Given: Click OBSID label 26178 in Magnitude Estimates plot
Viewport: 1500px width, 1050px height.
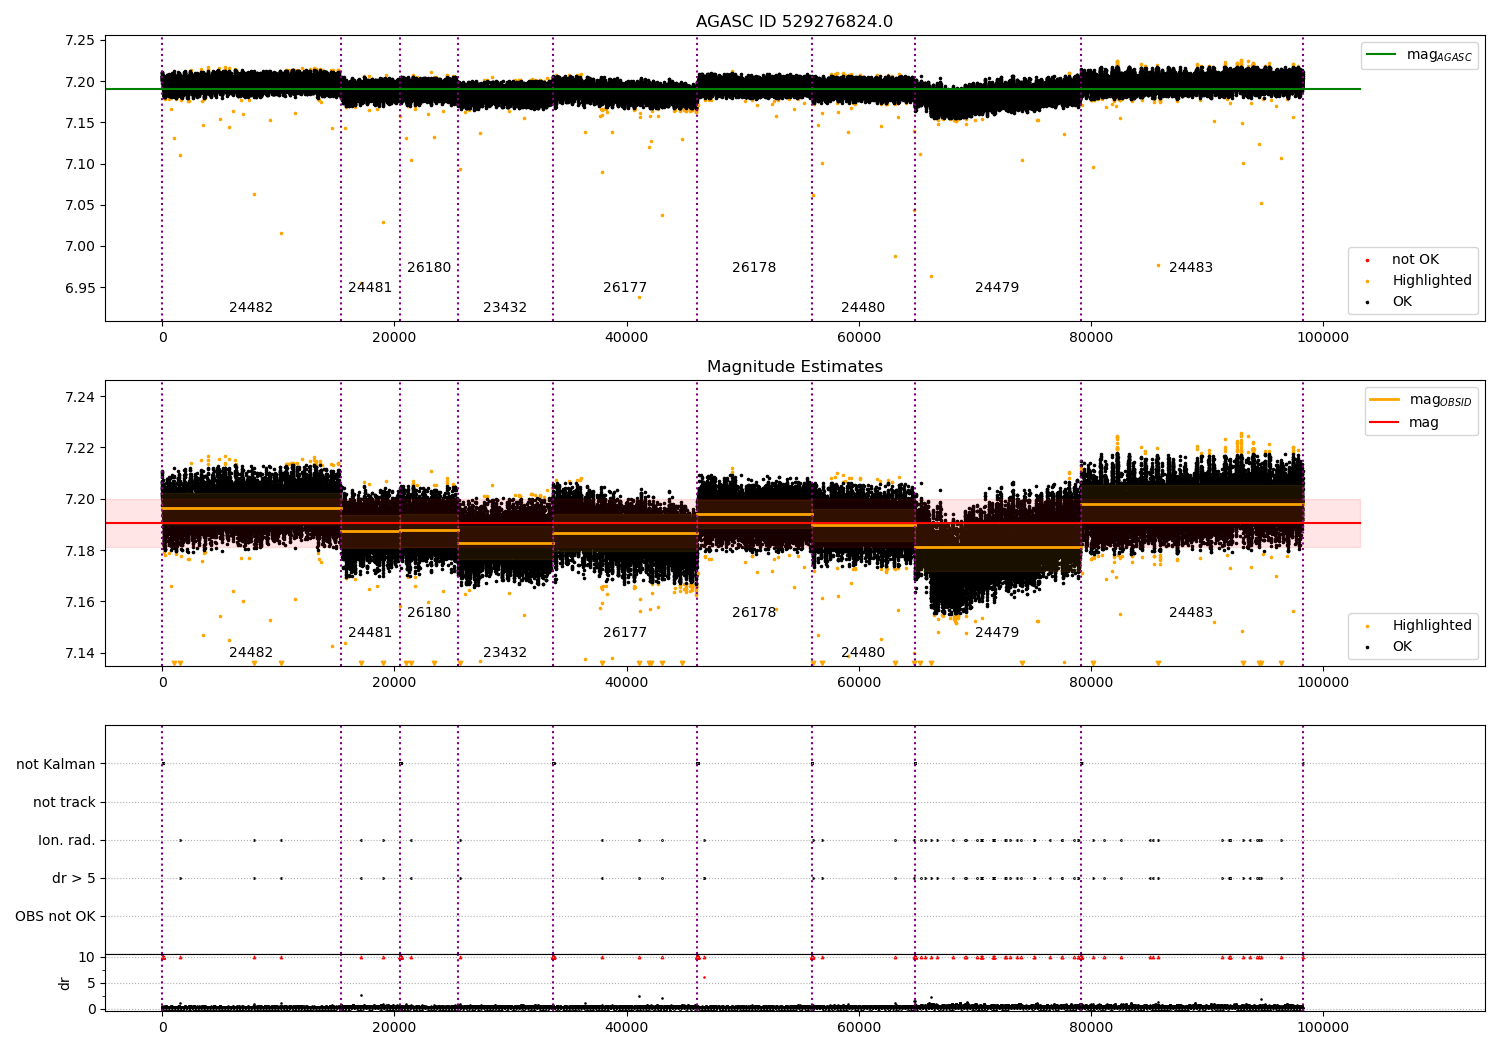Looking at the screenshot, I should (754, 613).
